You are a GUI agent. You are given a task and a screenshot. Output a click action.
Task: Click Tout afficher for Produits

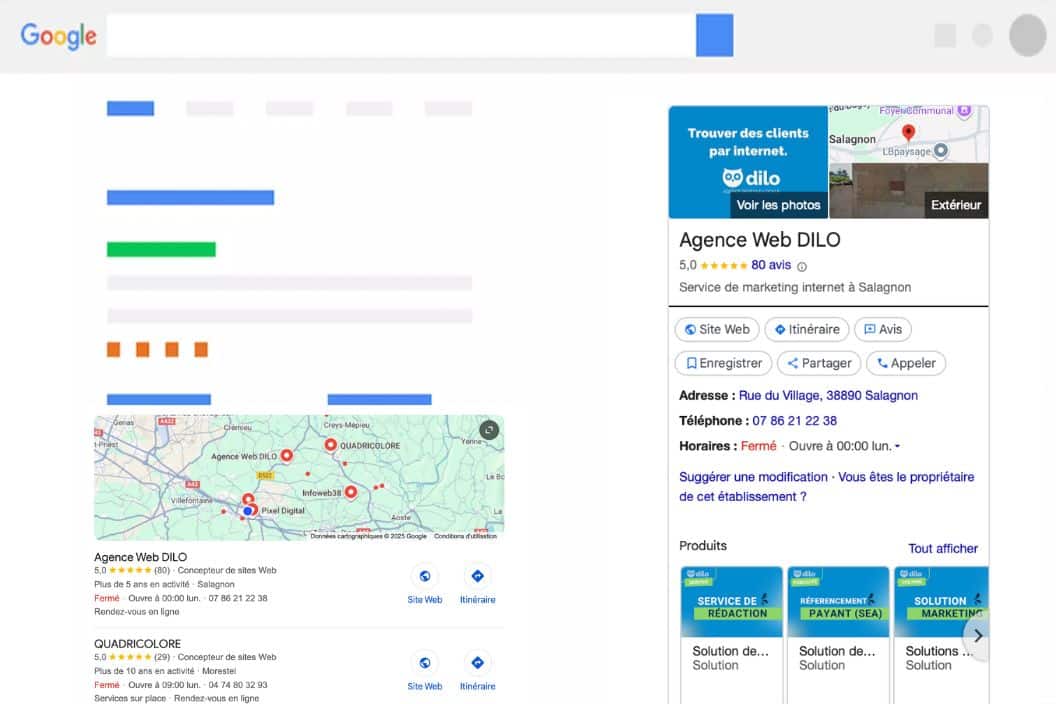pyautogui.click(x=943, y=548)
